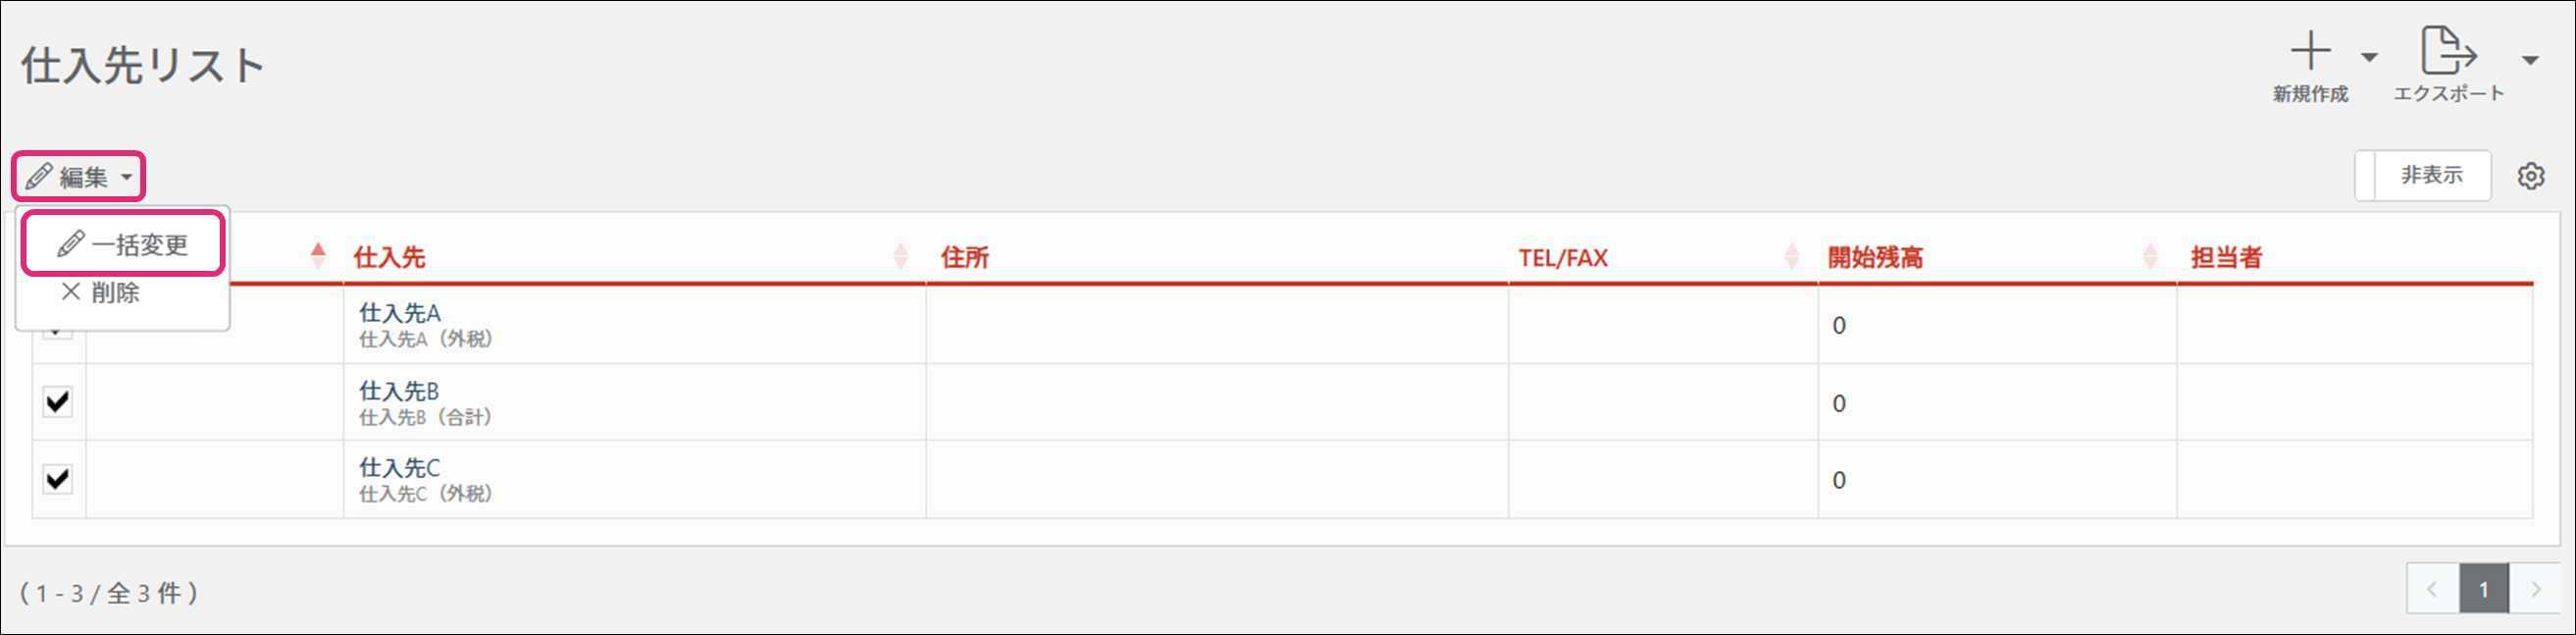Viewport: 2576px width, 635px height.
Task: Open the 仕入先A supplier link
Action: pos(400,313)
